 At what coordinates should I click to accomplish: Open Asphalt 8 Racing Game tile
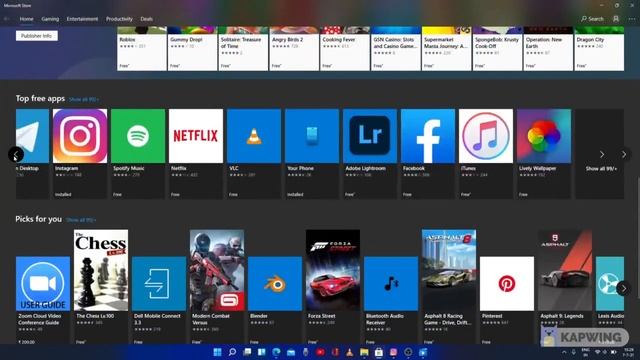click(449, 287)
